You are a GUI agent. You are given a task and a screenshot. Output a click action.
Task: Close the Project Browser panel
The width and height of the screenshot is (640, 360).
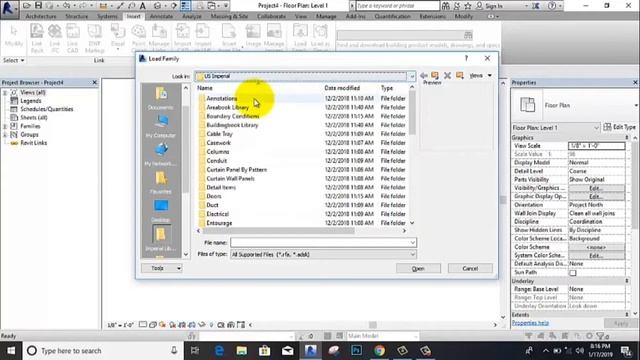[x=95, y=82]
